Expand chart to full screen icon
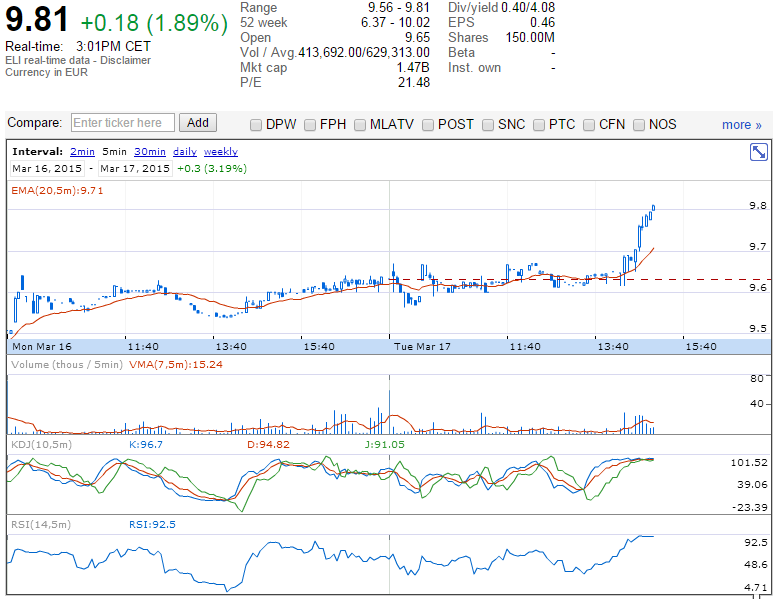Screen dimensions: 776x599 point(758,152)
